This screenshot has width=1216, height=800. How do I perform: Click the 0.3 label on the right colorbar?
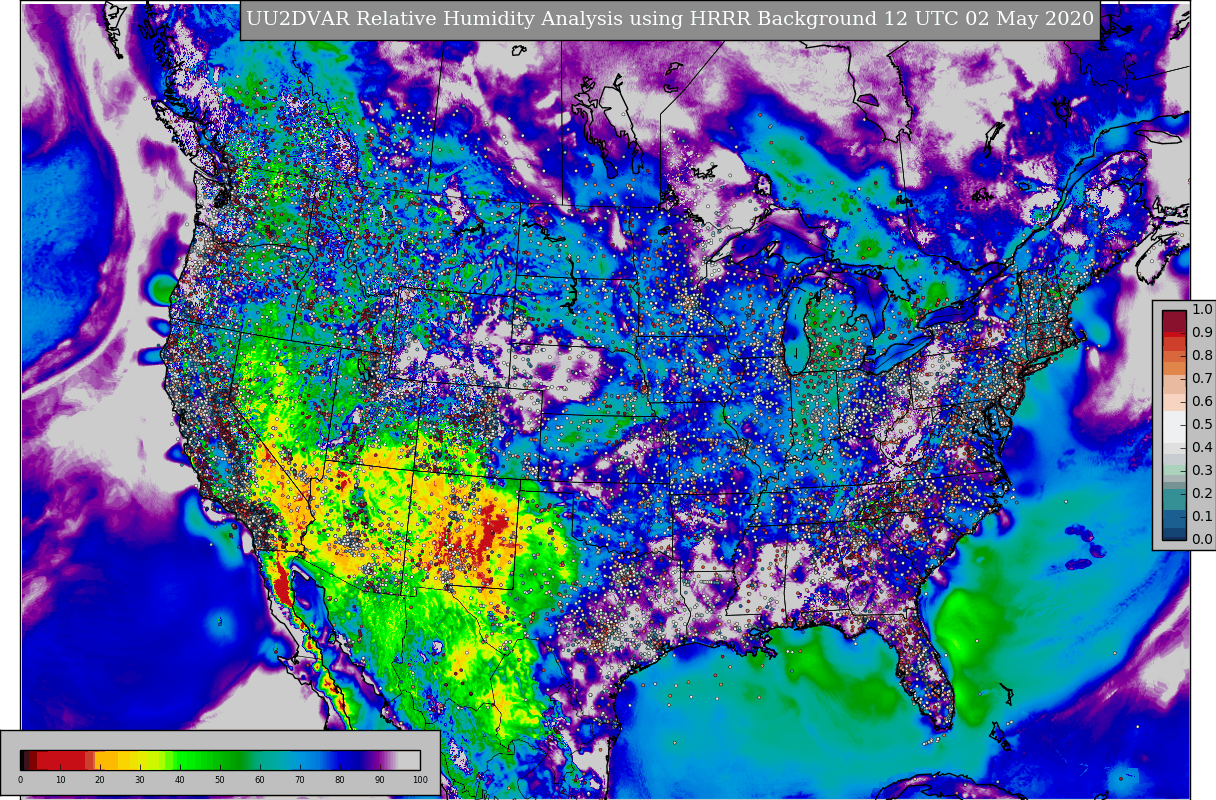(x=1202, y=470)
